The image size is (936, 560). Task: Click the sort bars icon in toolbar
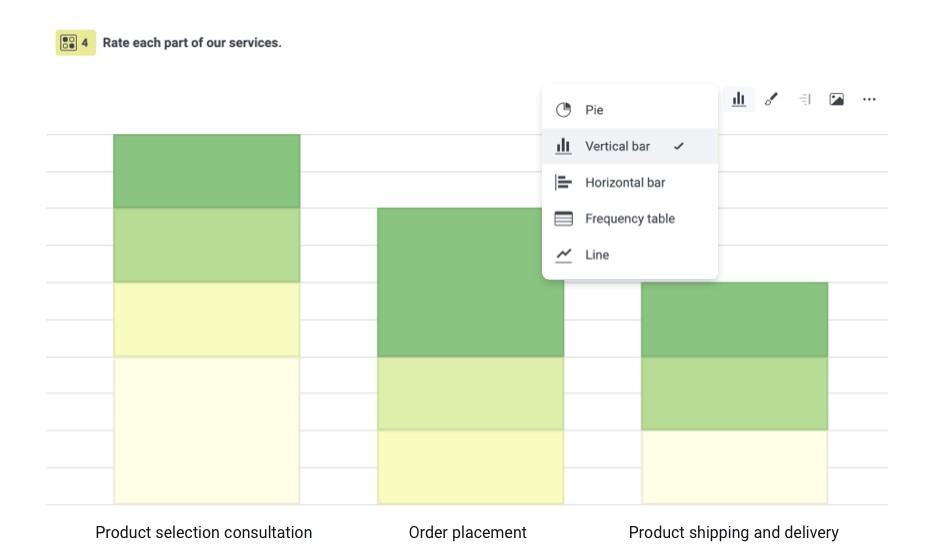[804, 99]
